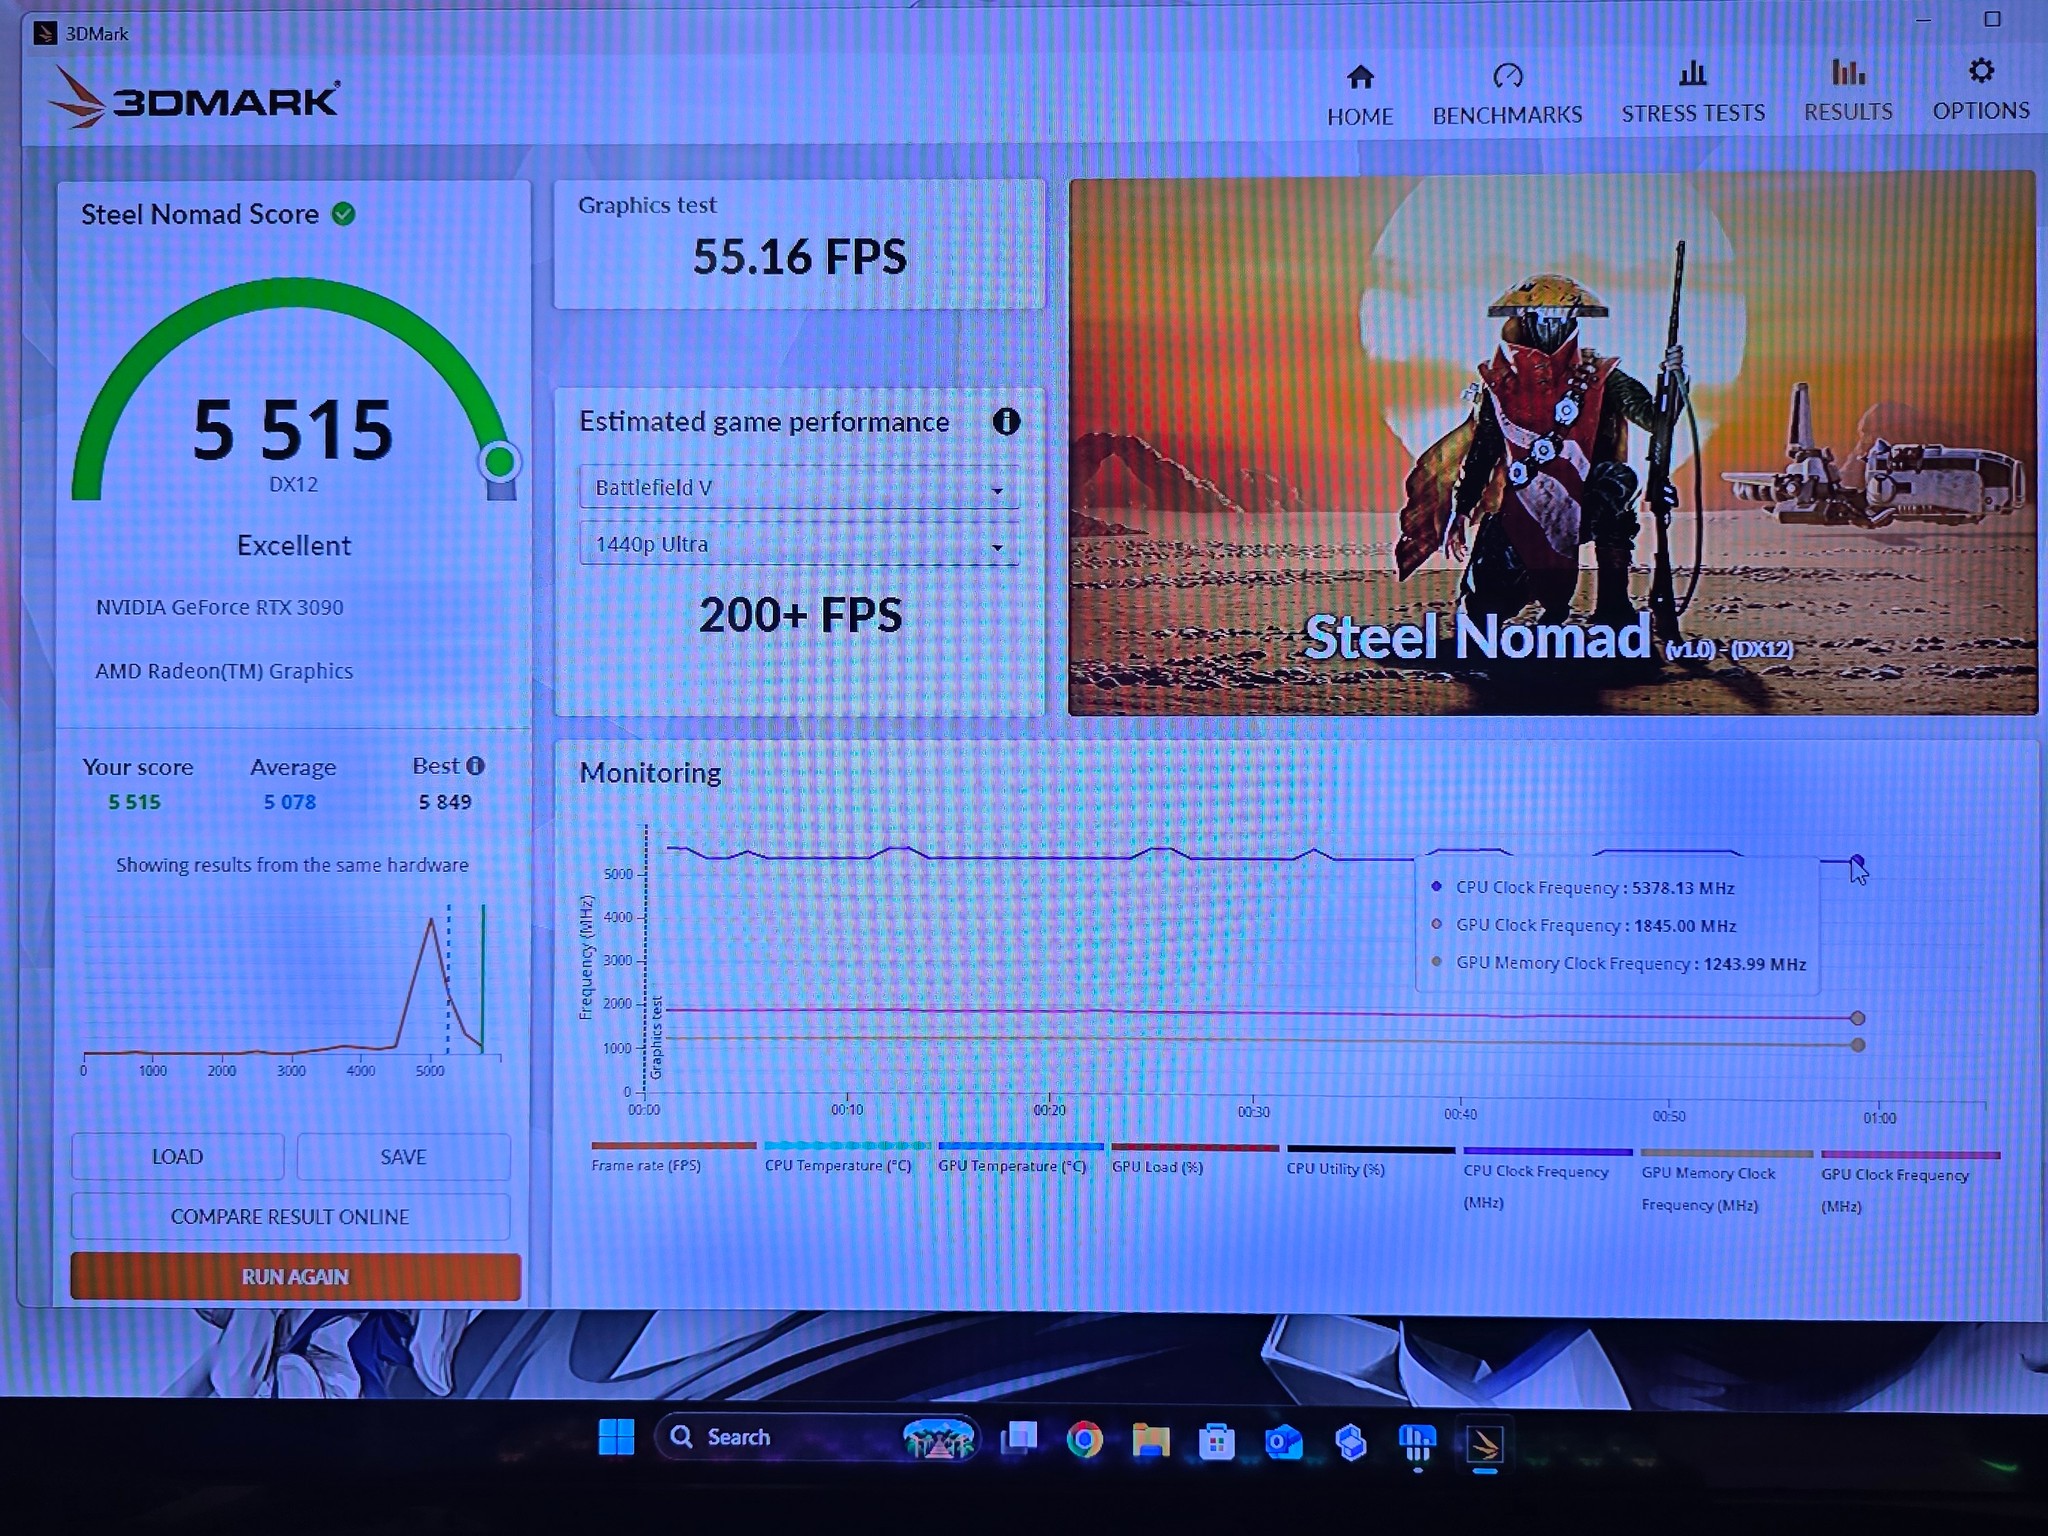Toggle the GPU Temperature (°C) legend series
The width and height of the screenshot is (2048, 1536).
pos(1020,1157)
